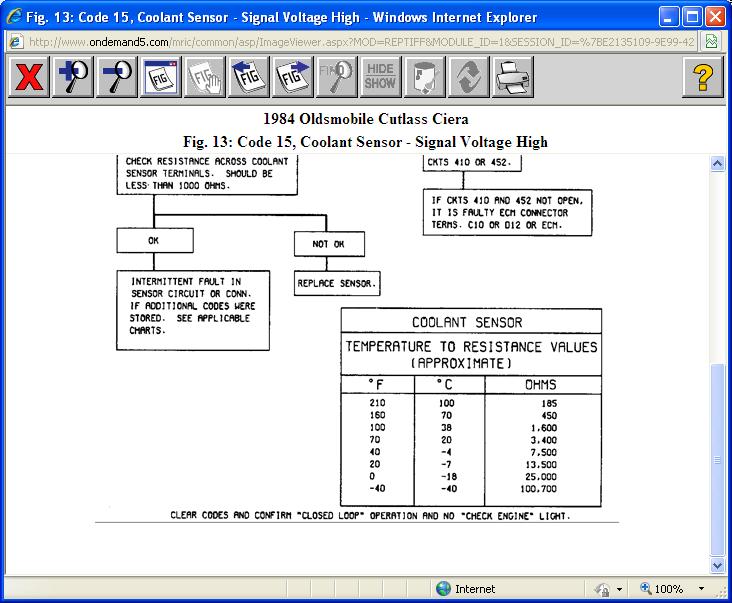
Task: Click the paint bucket icon
Action: point(424,77)
